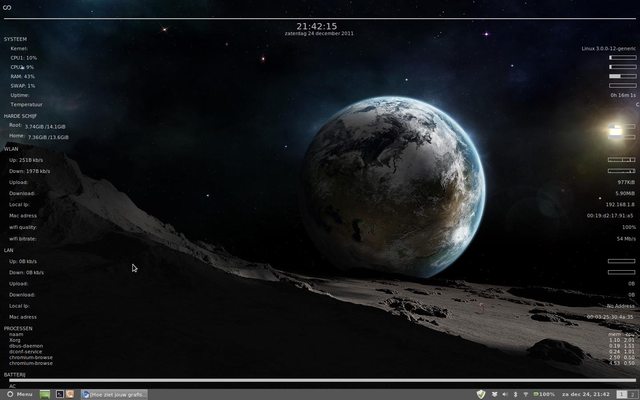Click the 'wifi bitrate:' label

[22, 238]
